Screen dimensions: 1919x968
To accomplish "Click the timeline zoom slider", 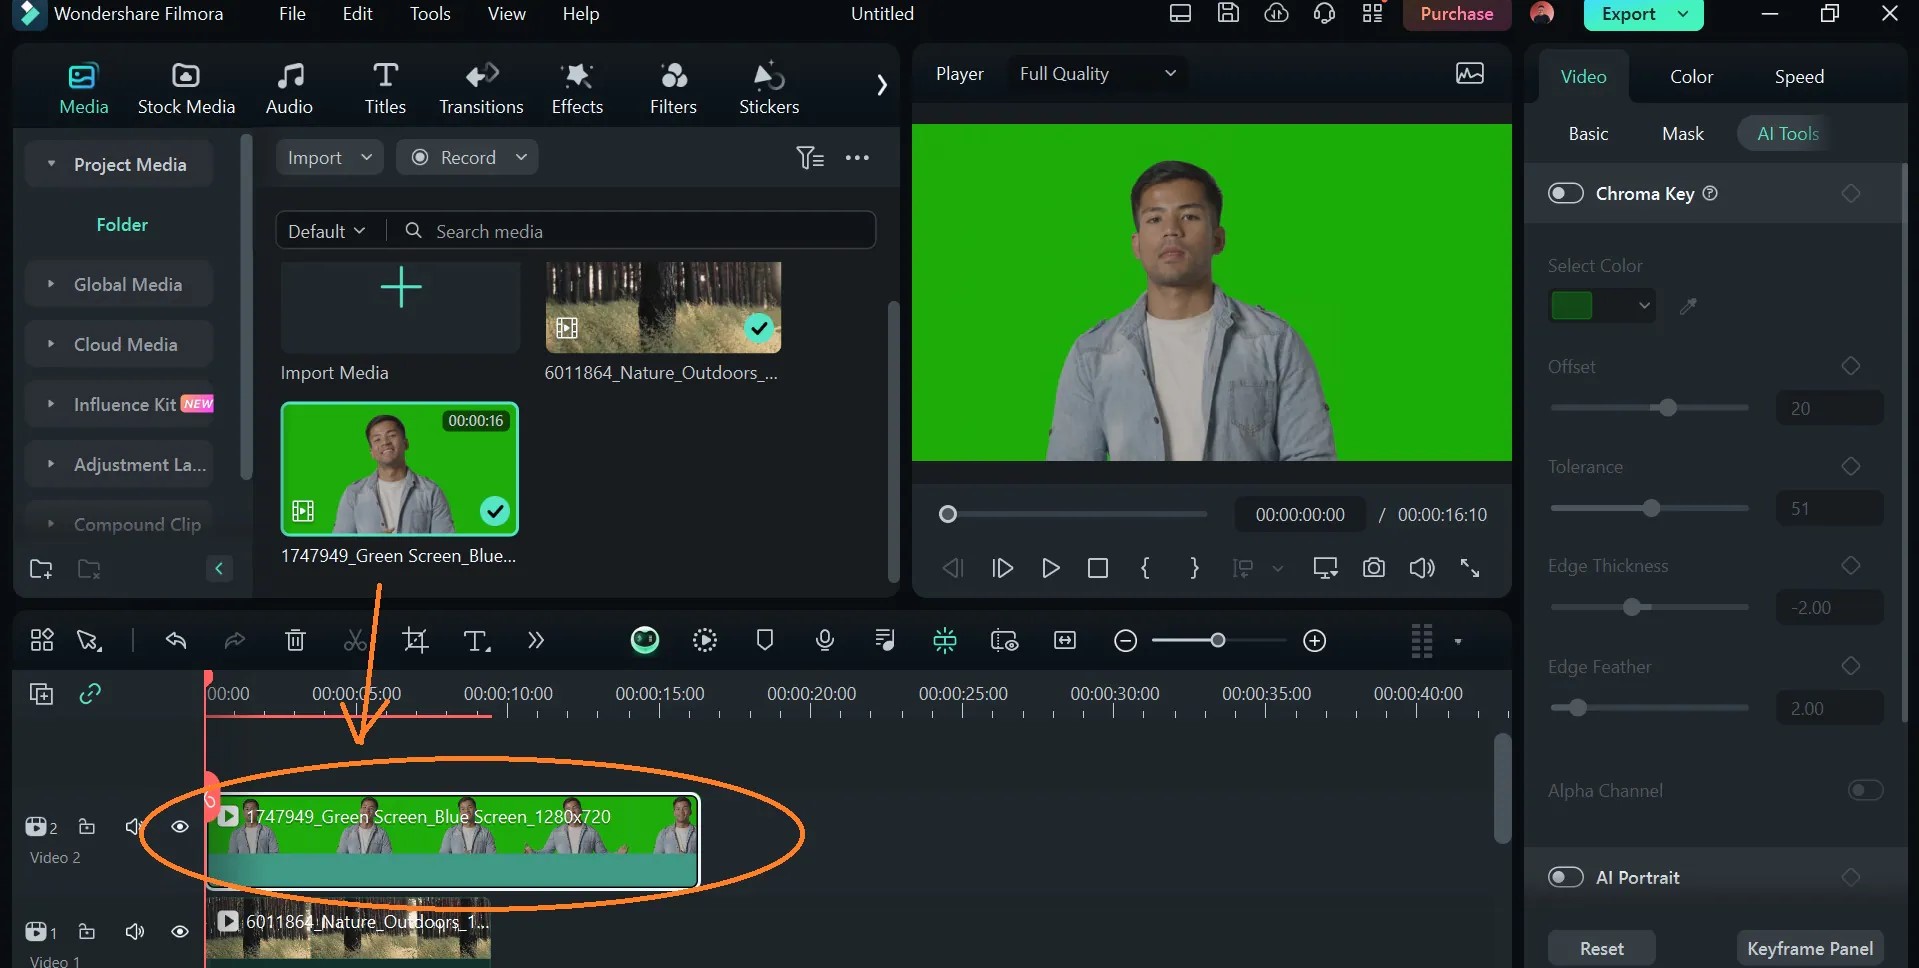I will [x=1218, y=641].
